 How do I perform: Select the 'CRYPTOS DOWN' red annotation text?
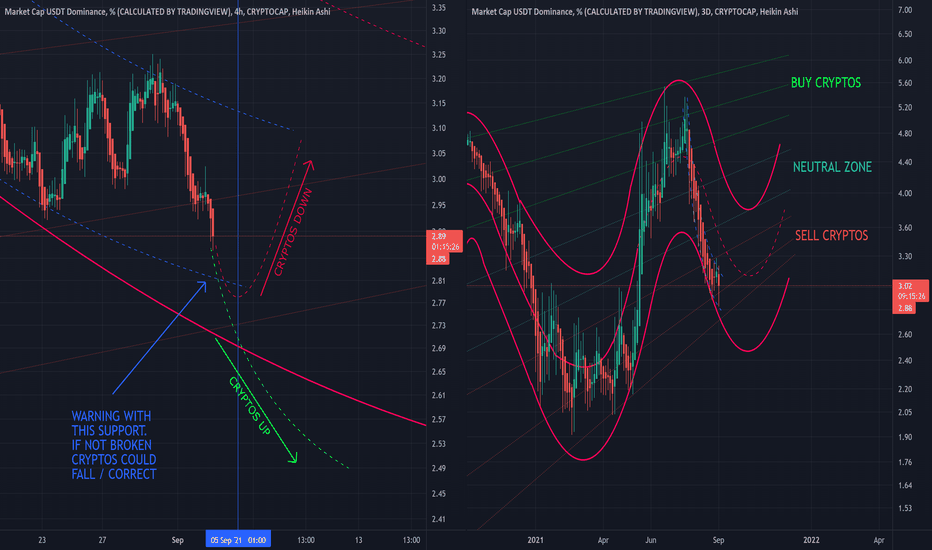[x=292, y=232]
